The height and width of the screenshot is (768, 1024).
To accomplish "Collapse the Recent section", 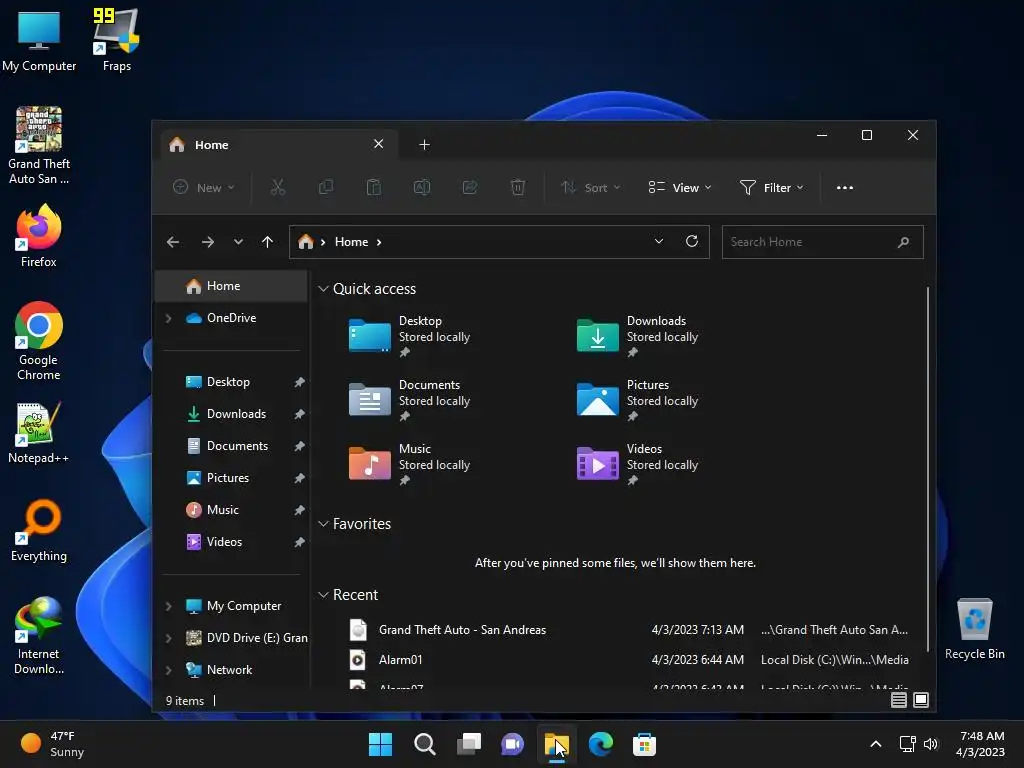I will 323,595.
